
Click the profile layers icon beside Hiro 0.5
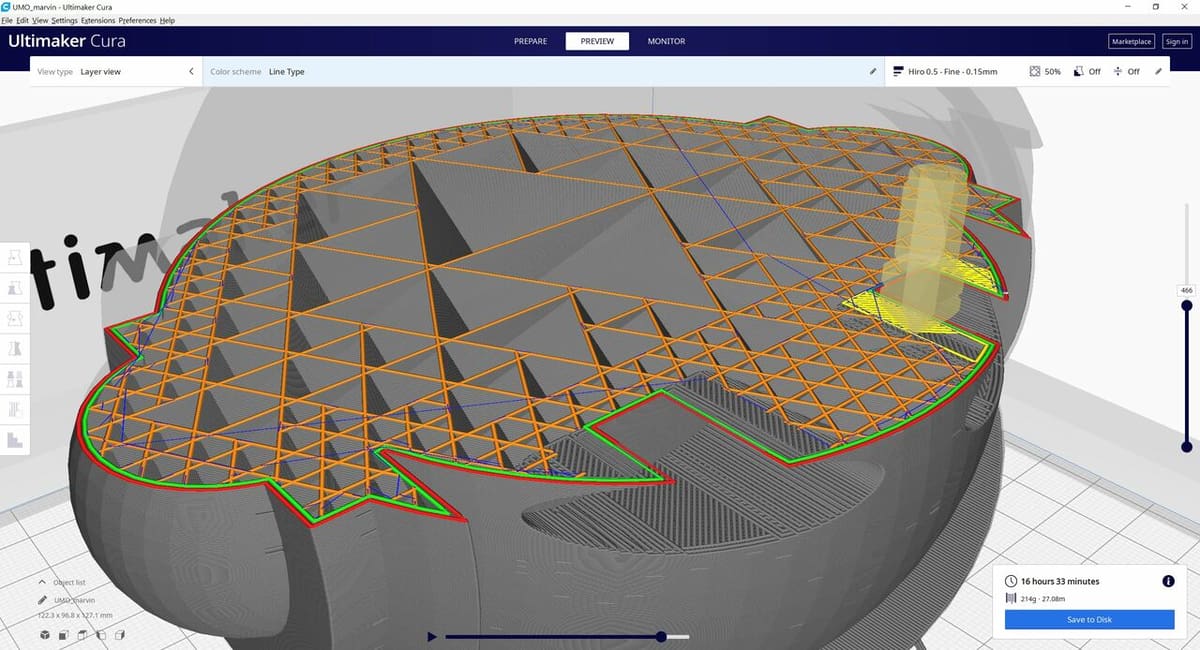(x=899, y=72)
